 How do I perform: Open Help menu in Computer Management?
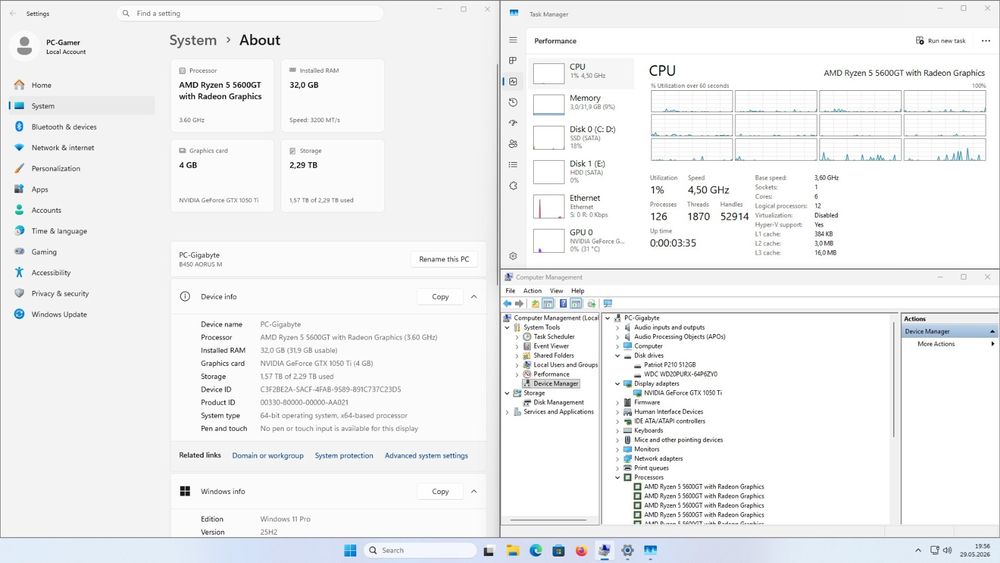[578, 291]
